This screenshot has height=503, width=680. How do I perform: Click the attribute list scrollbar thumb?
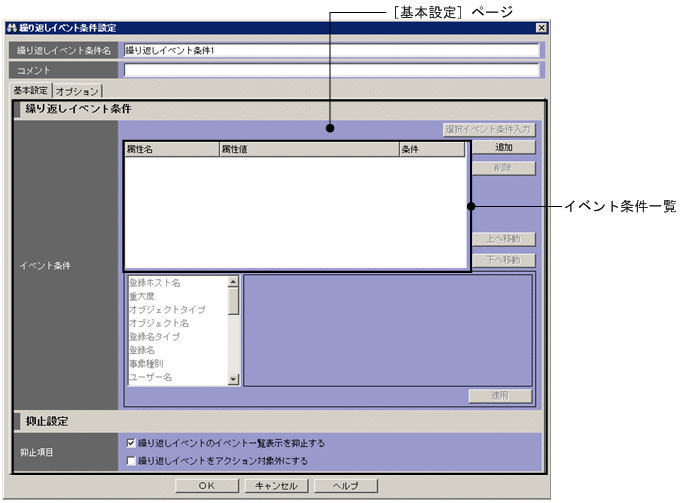point(233,301)
